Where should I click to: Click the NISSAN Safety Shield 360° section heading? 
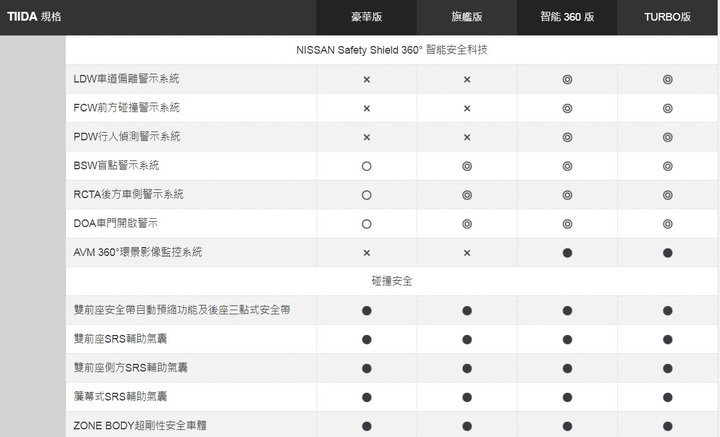click(392, 50)
